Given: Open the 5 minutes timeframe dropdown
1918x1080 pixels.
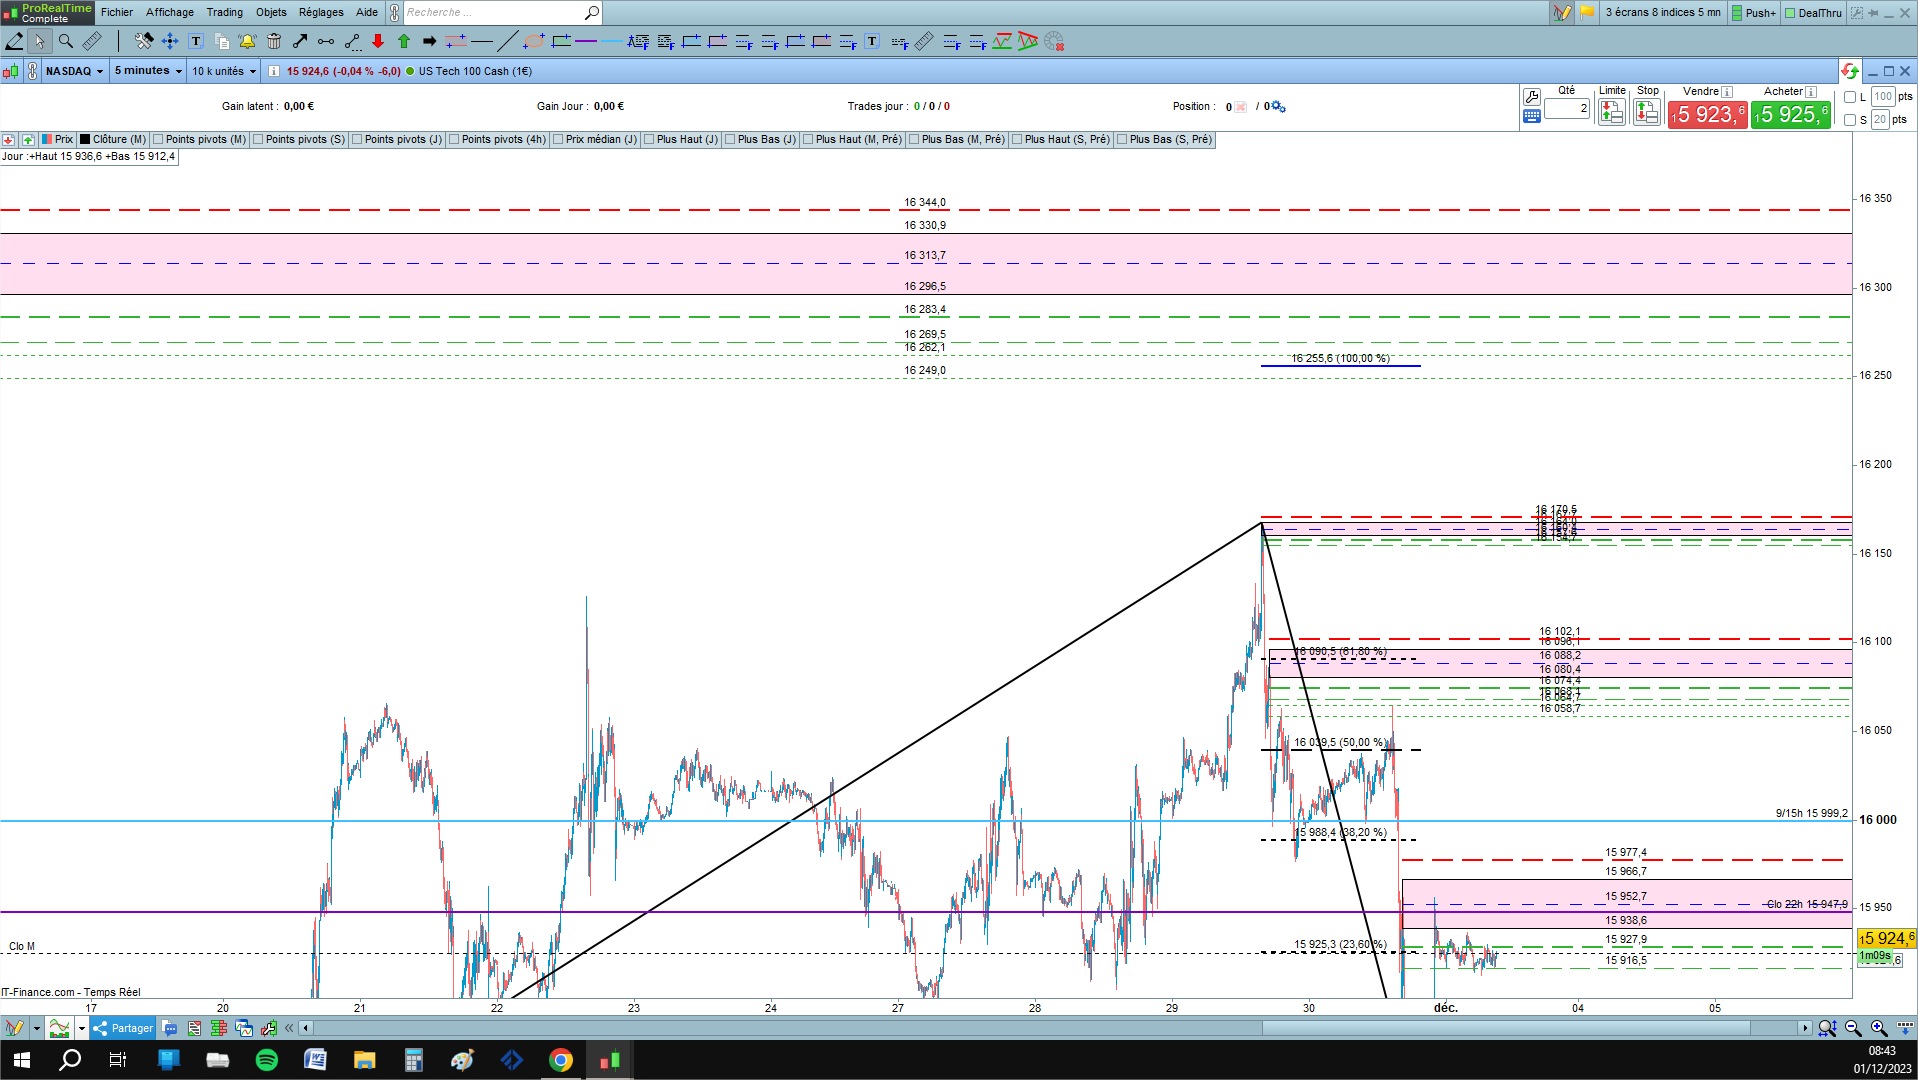Looking at the screenshot, I should point(148,71).
